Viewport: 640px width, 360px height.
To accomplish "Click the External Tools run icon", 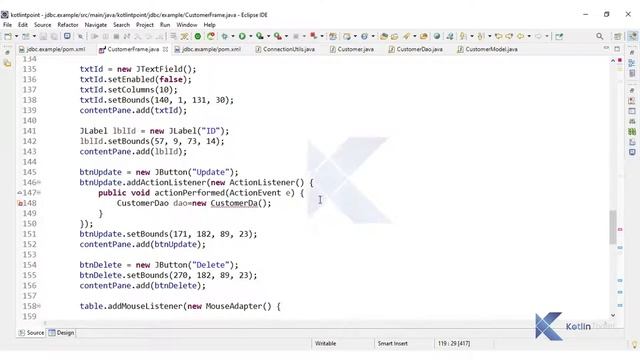I will click(278, 36).
